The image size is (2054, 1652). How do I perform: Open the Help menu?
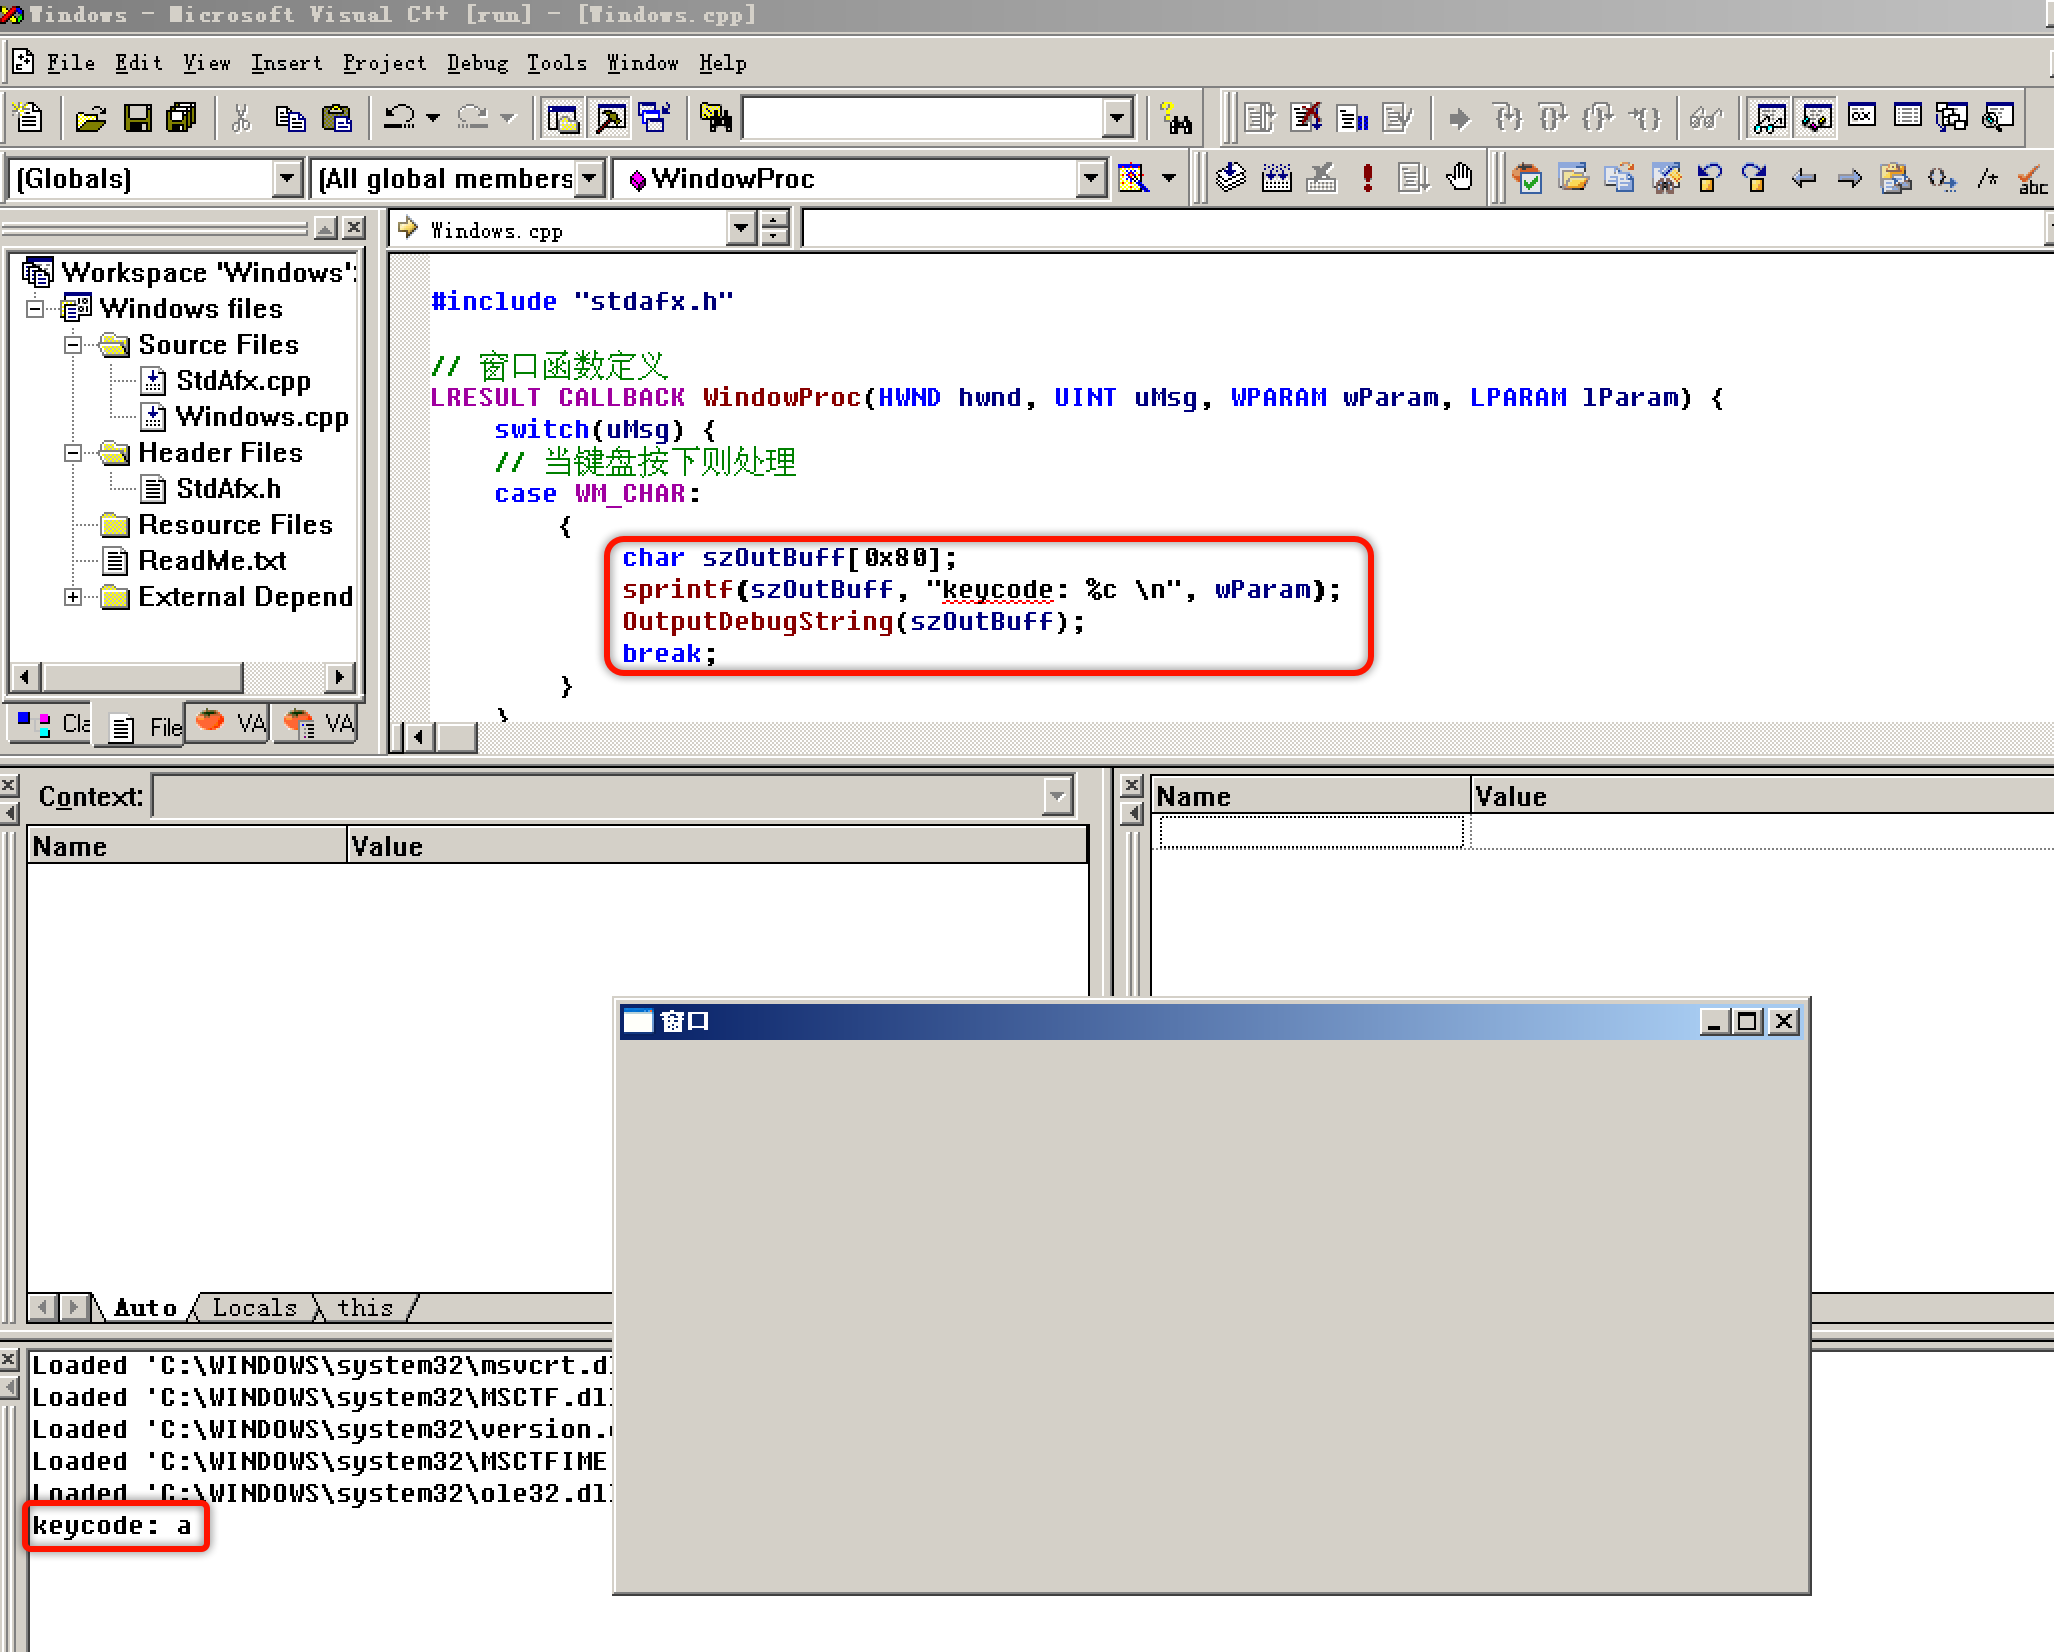click(722, 63)
